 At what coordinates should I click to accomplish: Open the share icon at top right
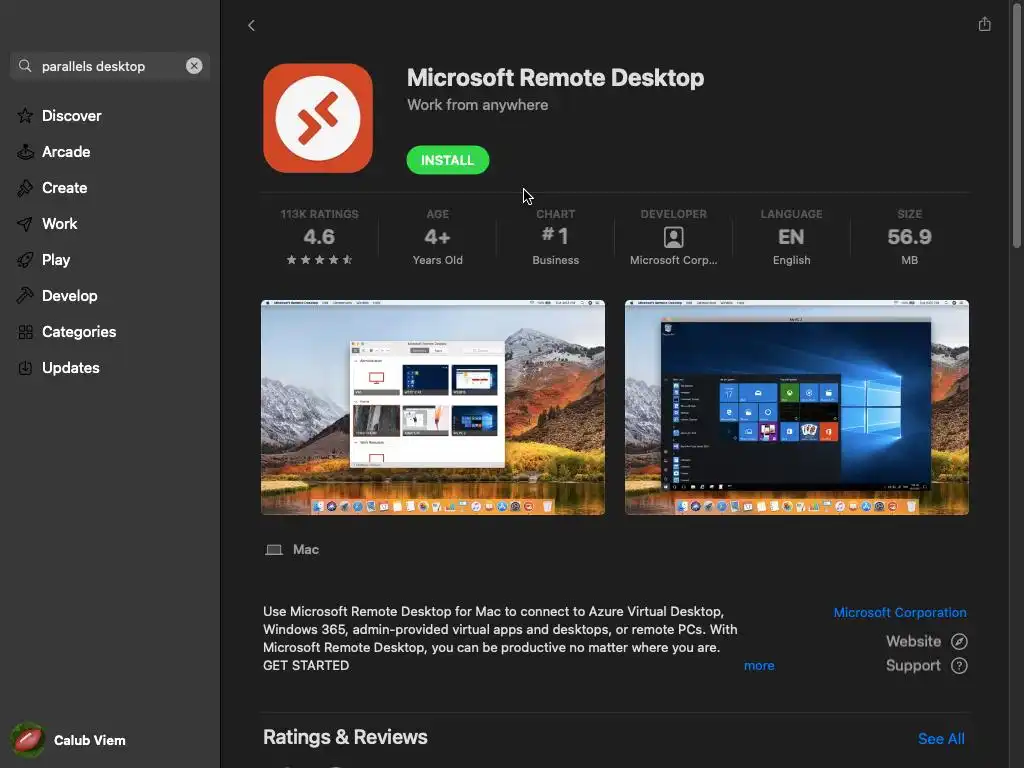(984, 24)
